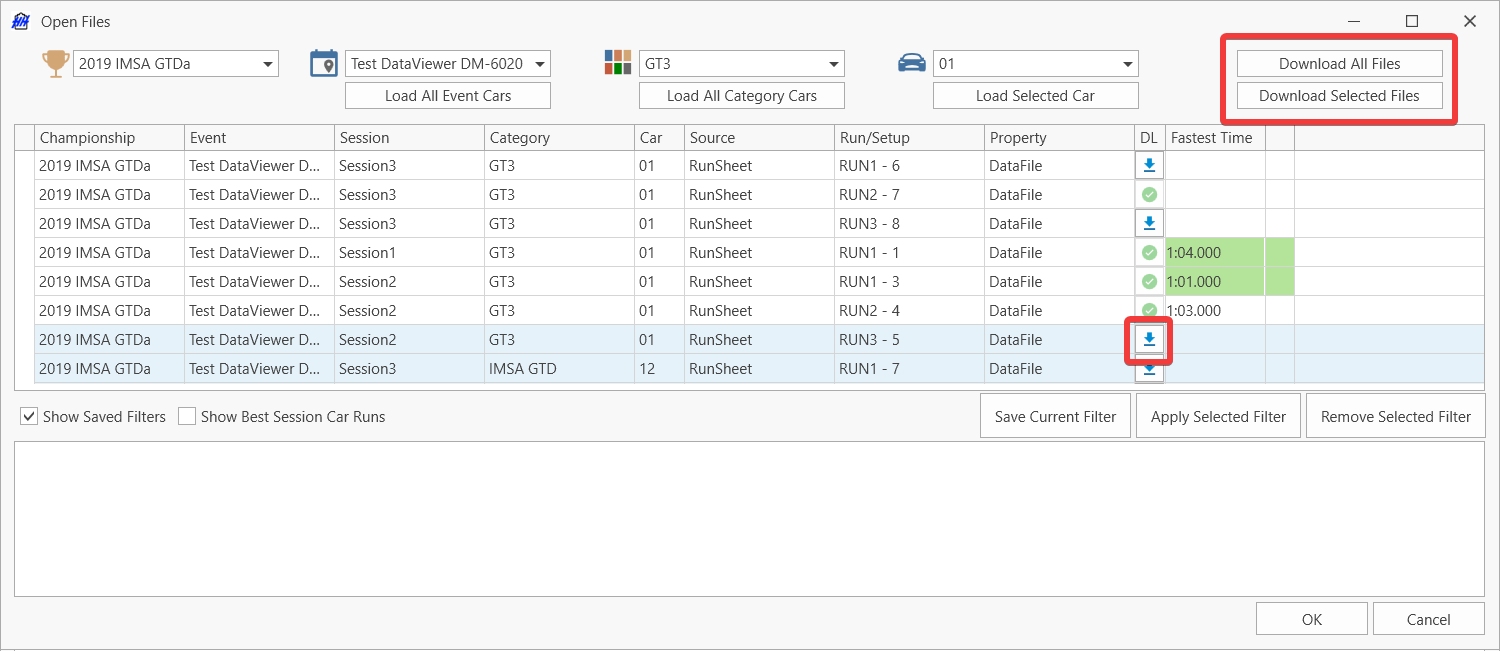
Task: Enable Show Best Session Car Runs
Action: [x=187, y=417]
